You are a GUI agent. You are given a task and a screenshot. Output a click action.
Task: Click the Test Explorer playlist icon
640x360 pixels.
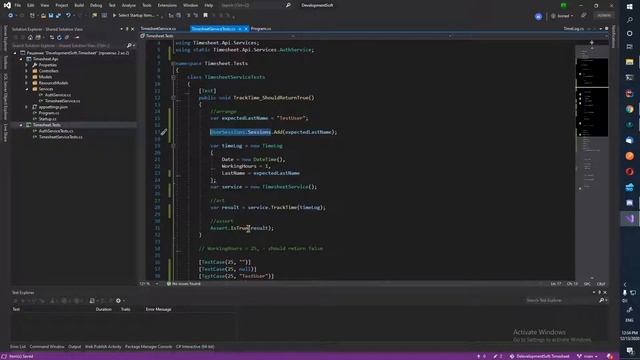[92, 301]
